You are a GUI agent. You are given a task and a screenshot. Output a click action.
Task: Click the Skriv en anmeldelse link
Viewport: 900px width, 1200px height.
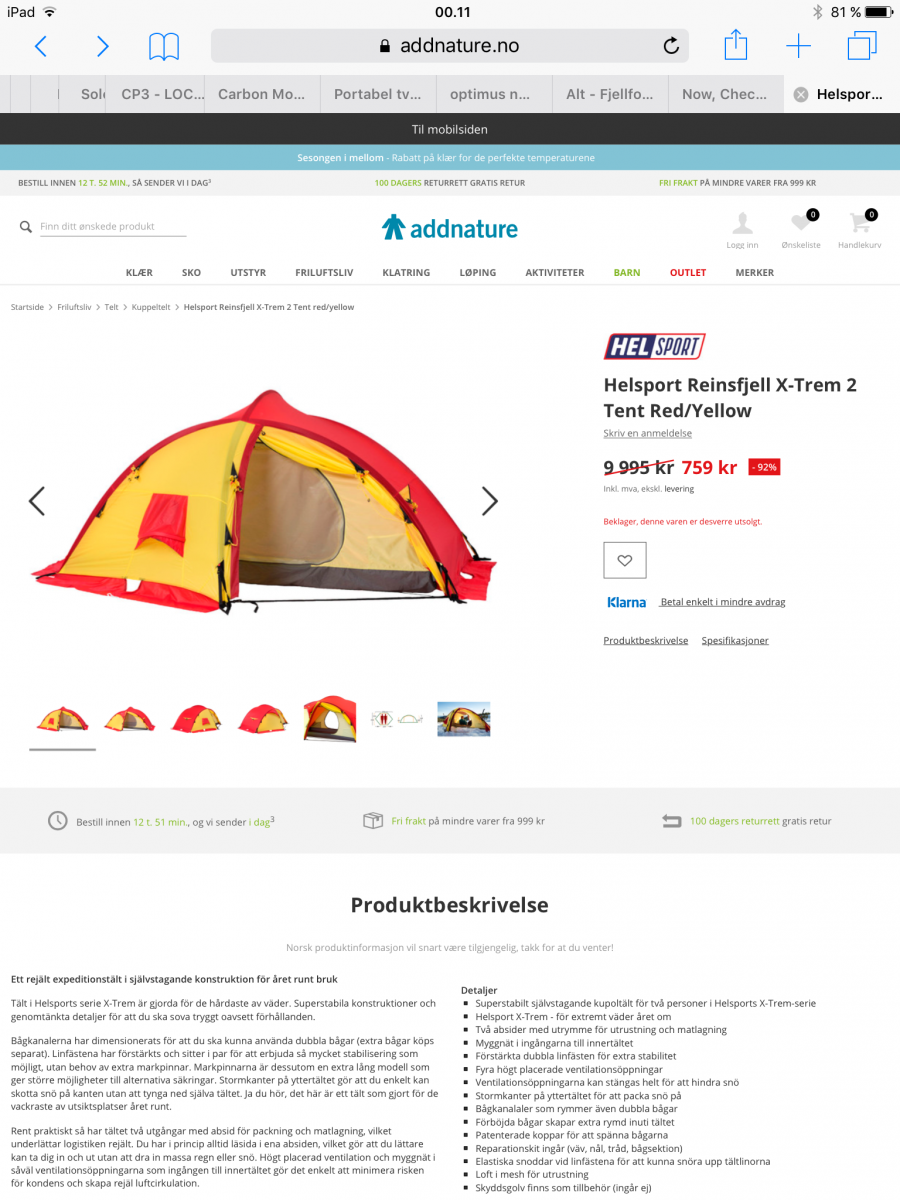tap(647, 433)
